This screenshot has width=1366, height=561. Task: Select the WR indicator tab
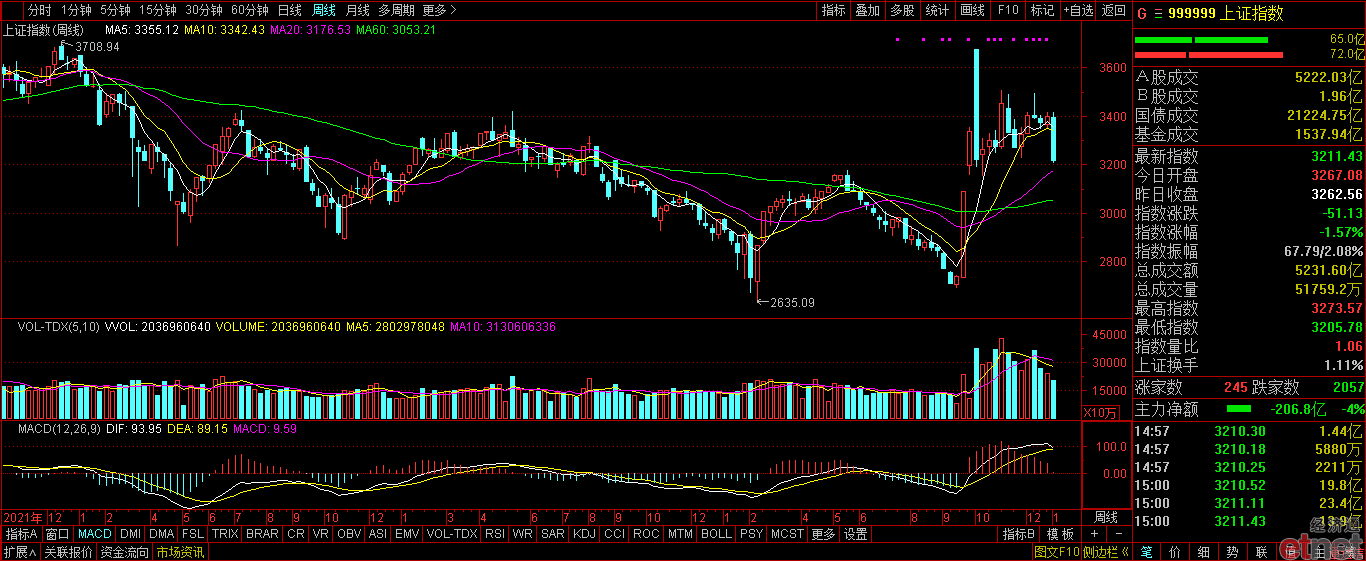click(522, 534)
